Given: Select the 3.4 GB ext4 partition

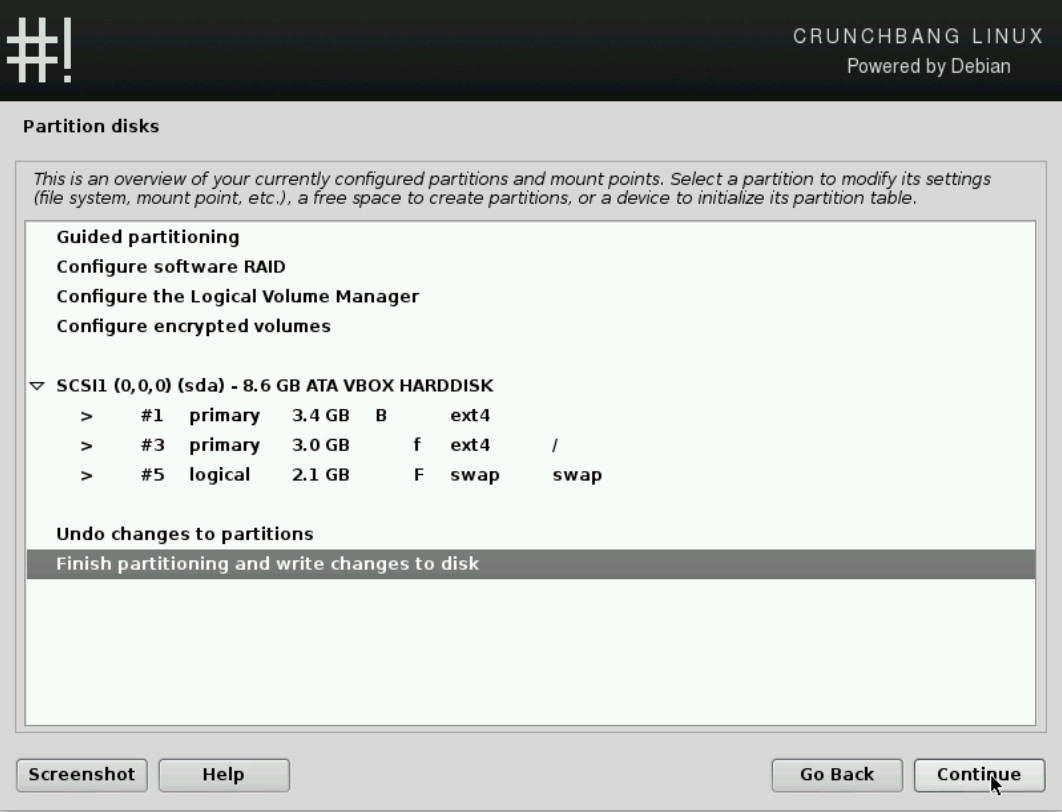Looking at the screenshot, I should [x=300, y=415].
